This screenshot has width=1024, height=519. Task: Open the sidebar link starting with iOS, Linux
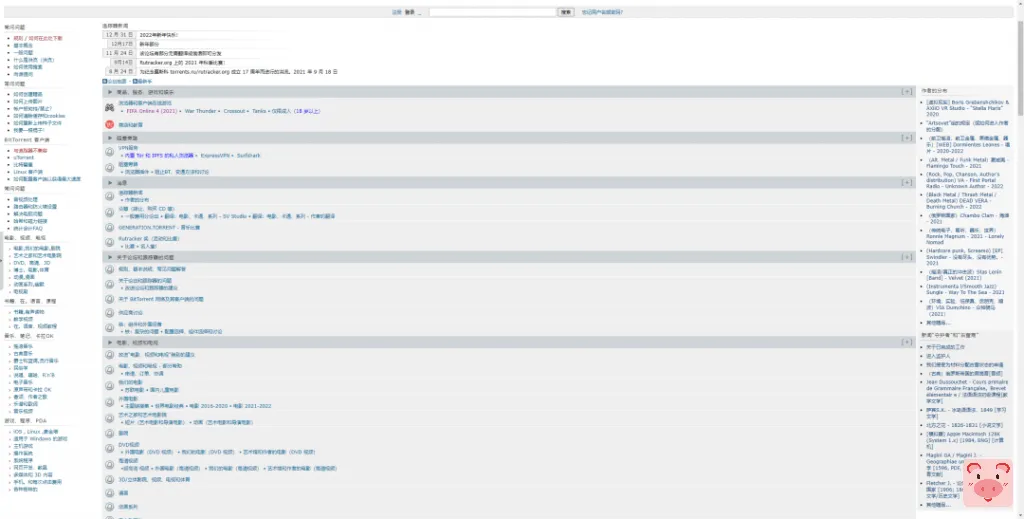[x=36, y=432]
